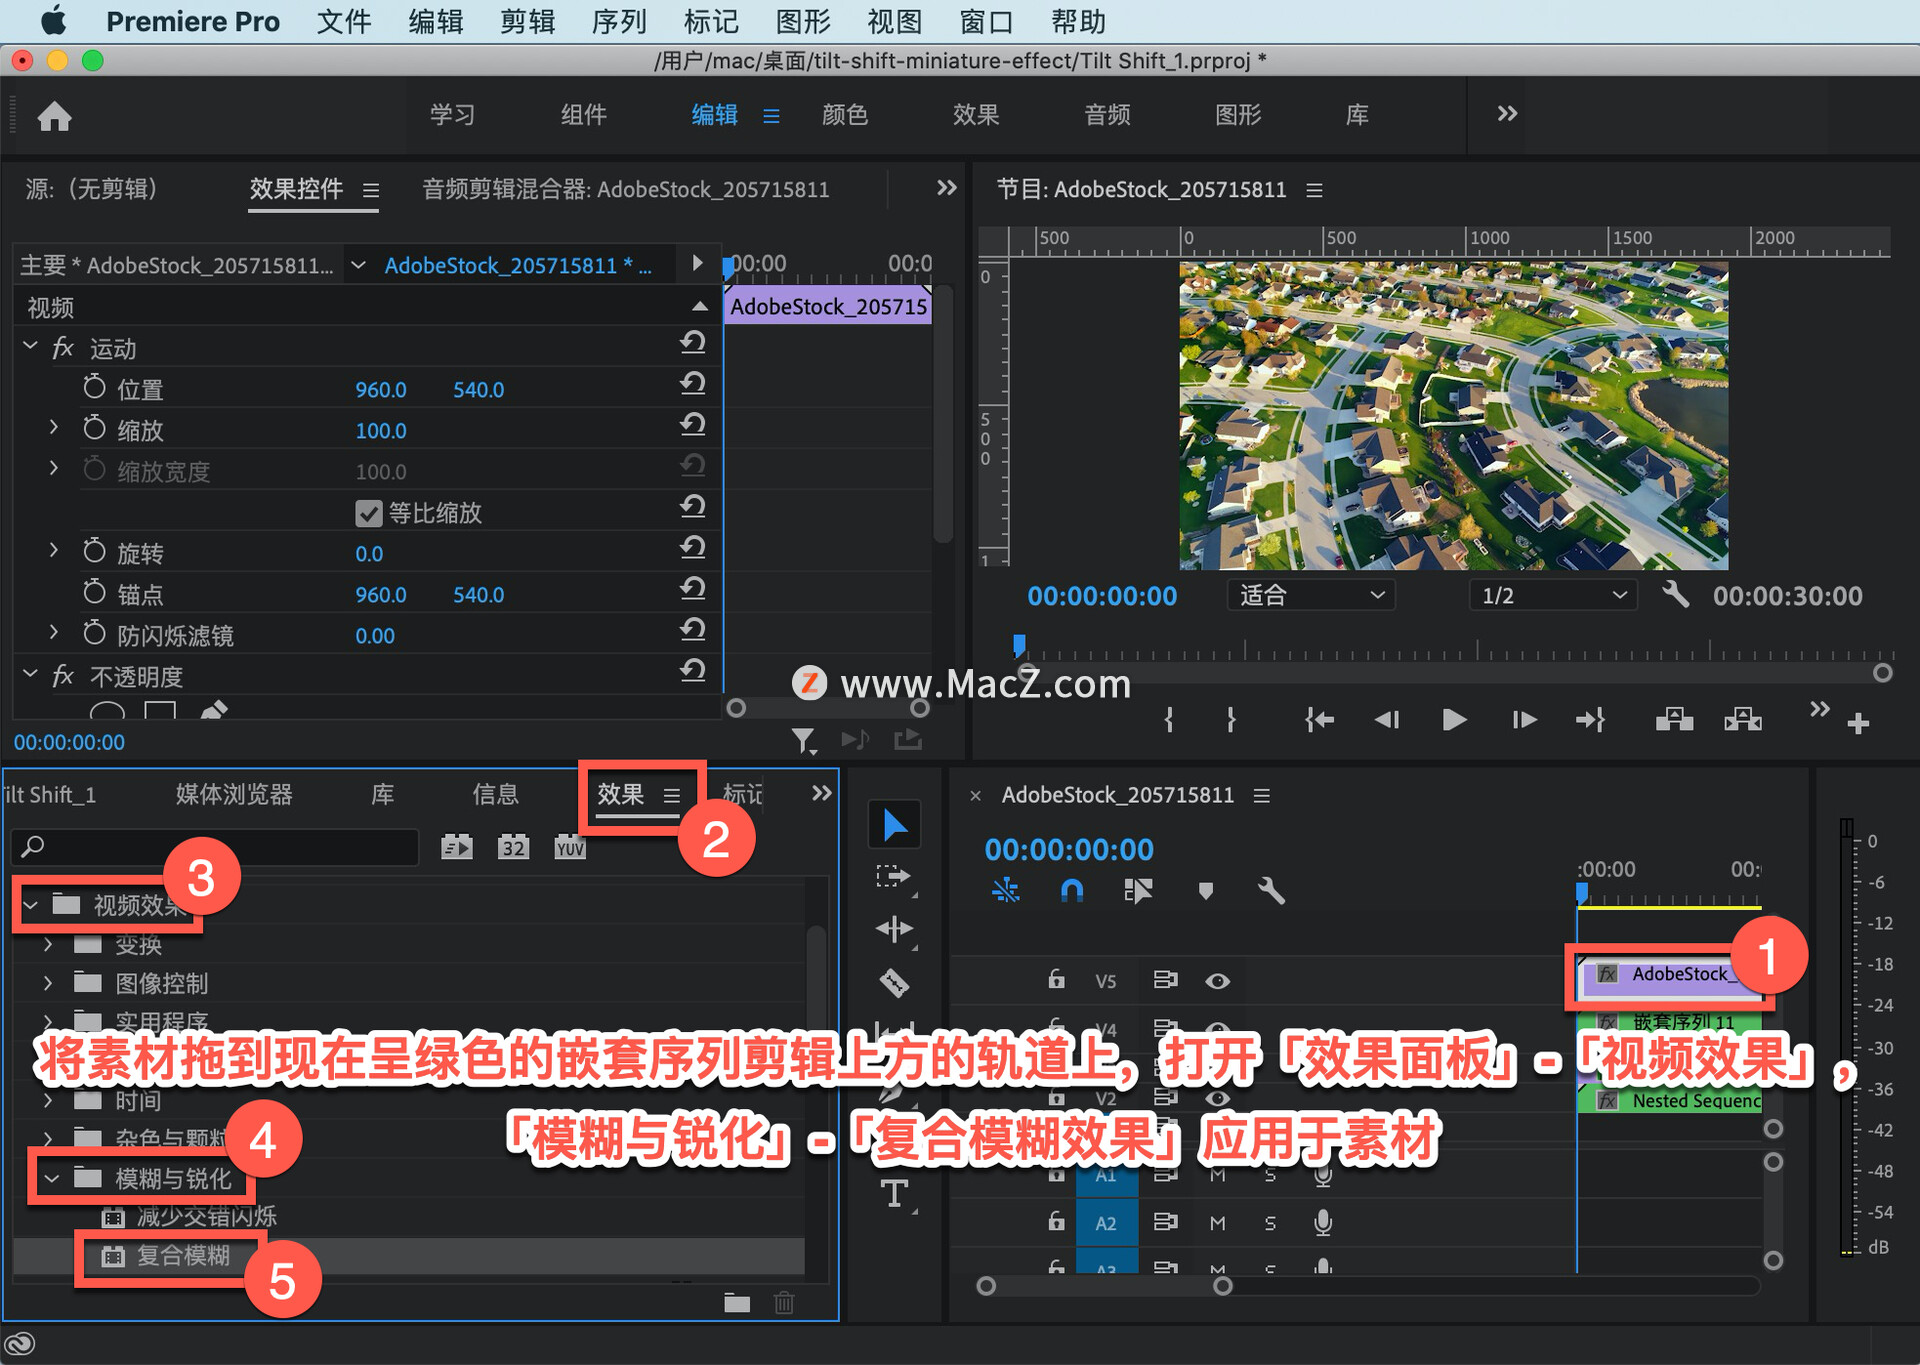Click Accelerated Effects filter icon
Image resolution: width=1920 pixels, height=1365 pixels.
(x=457, y=847)
